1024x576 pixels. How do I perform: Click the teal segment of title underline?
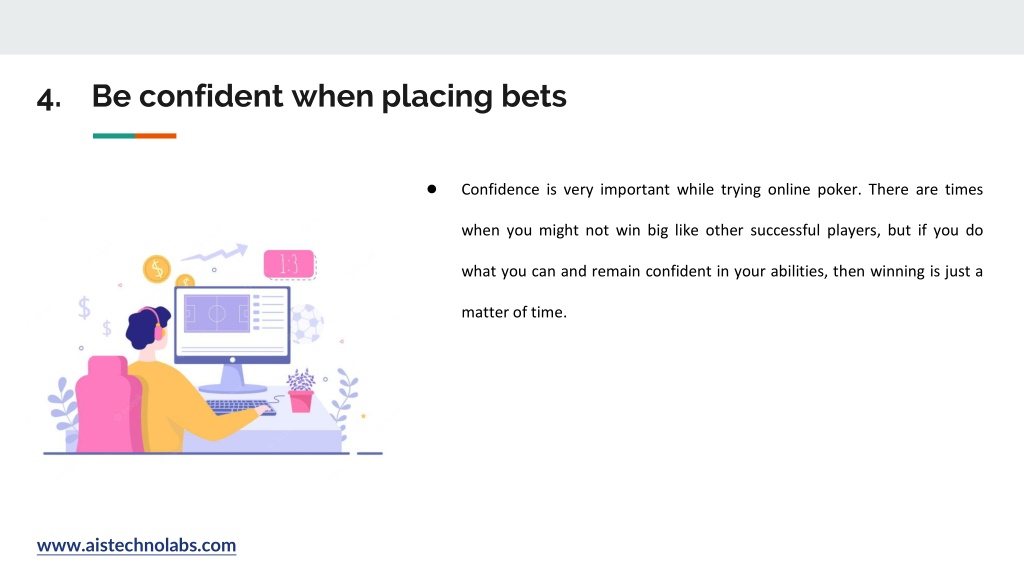[x=114, y=136]
